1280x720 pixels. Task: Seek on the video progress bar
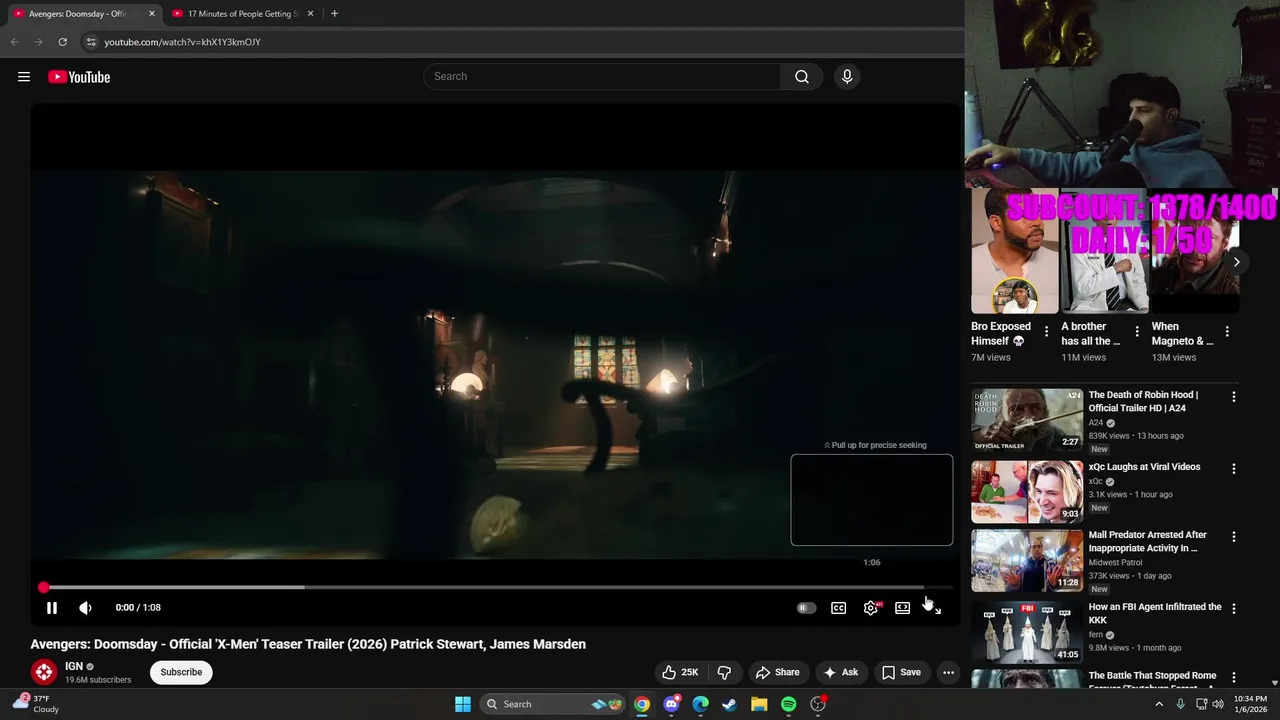tap(496, 587)
